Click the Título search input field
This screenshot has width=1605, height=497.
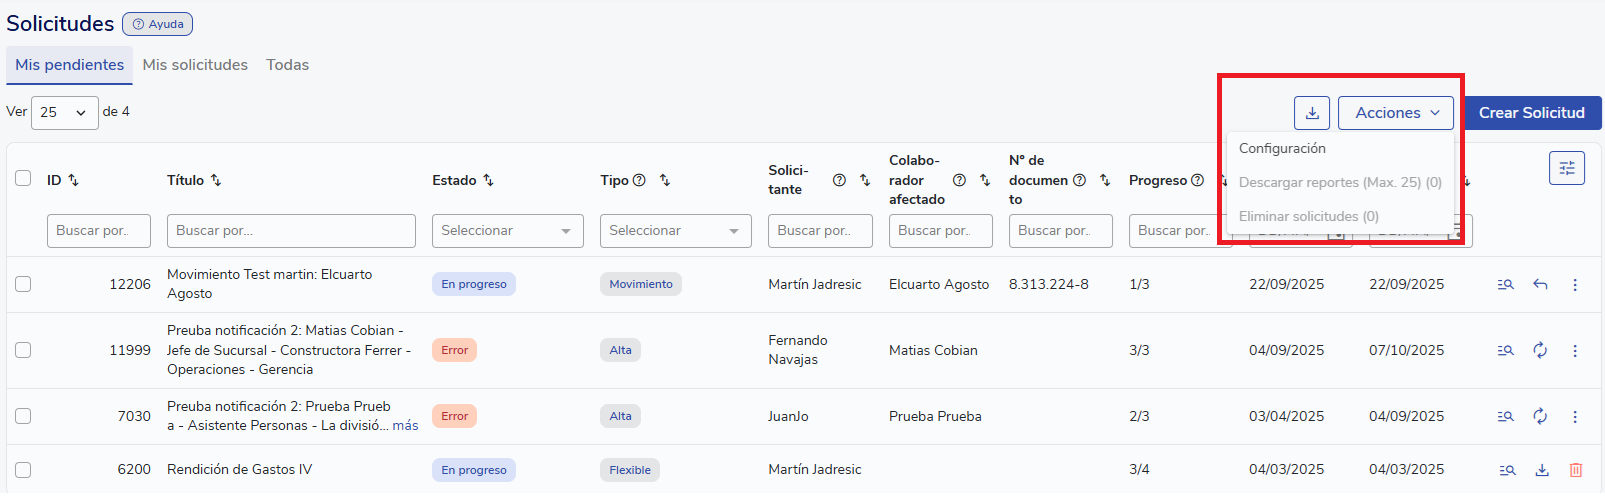click(291, 231)
